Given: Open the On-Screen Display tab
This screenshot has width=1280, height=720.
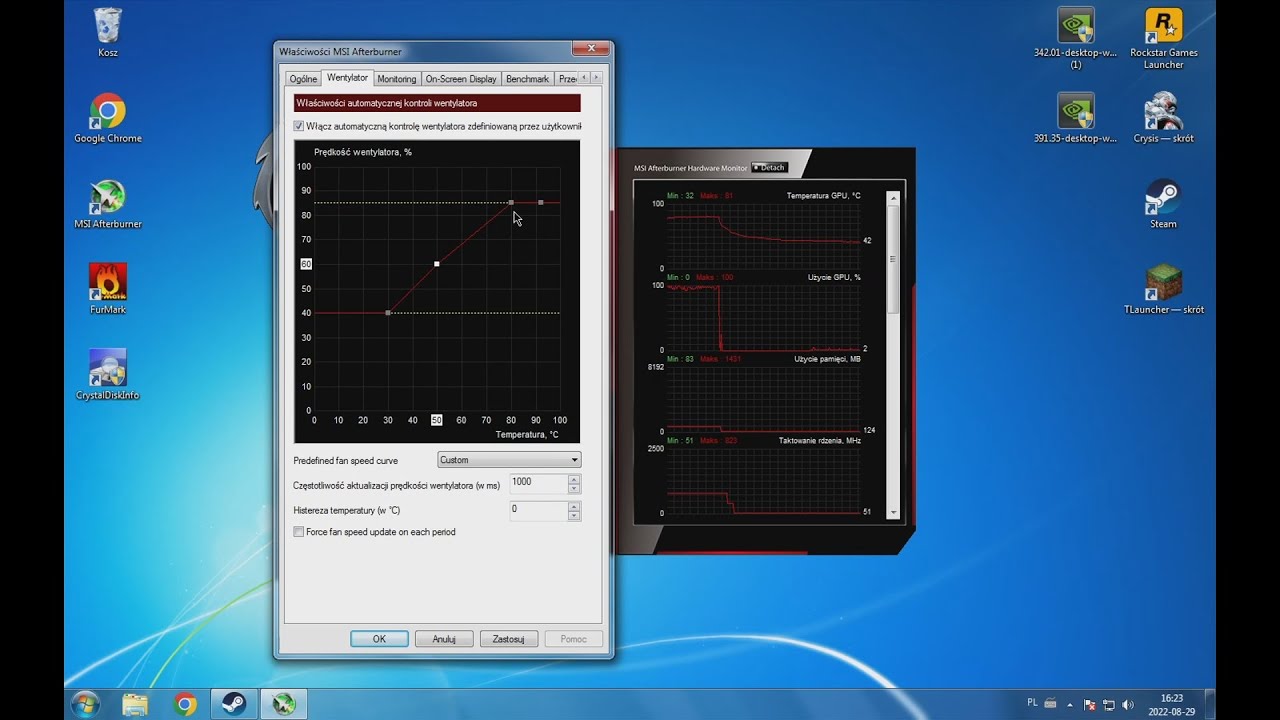Looking at the screenshot, I should (461, 79).
